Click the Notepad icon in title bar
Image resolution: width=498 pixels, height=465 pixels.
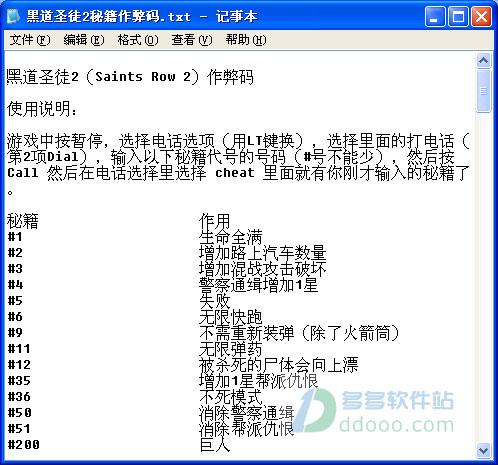(14, 16)
